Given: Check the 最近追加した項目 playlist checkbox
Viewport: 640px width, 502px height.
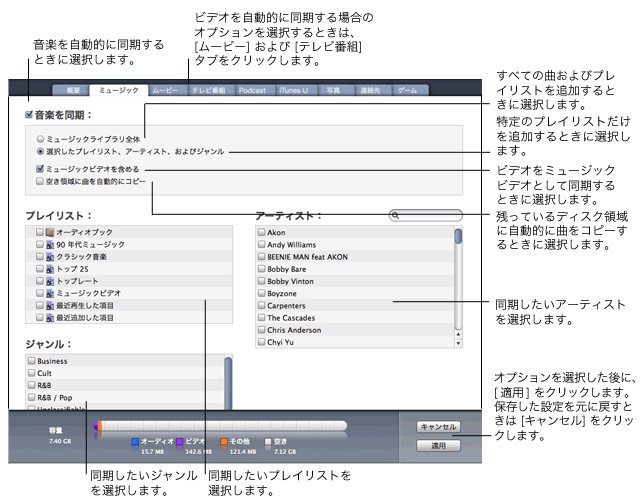Looking at the screenshot, I should click(x=40, y=317).
